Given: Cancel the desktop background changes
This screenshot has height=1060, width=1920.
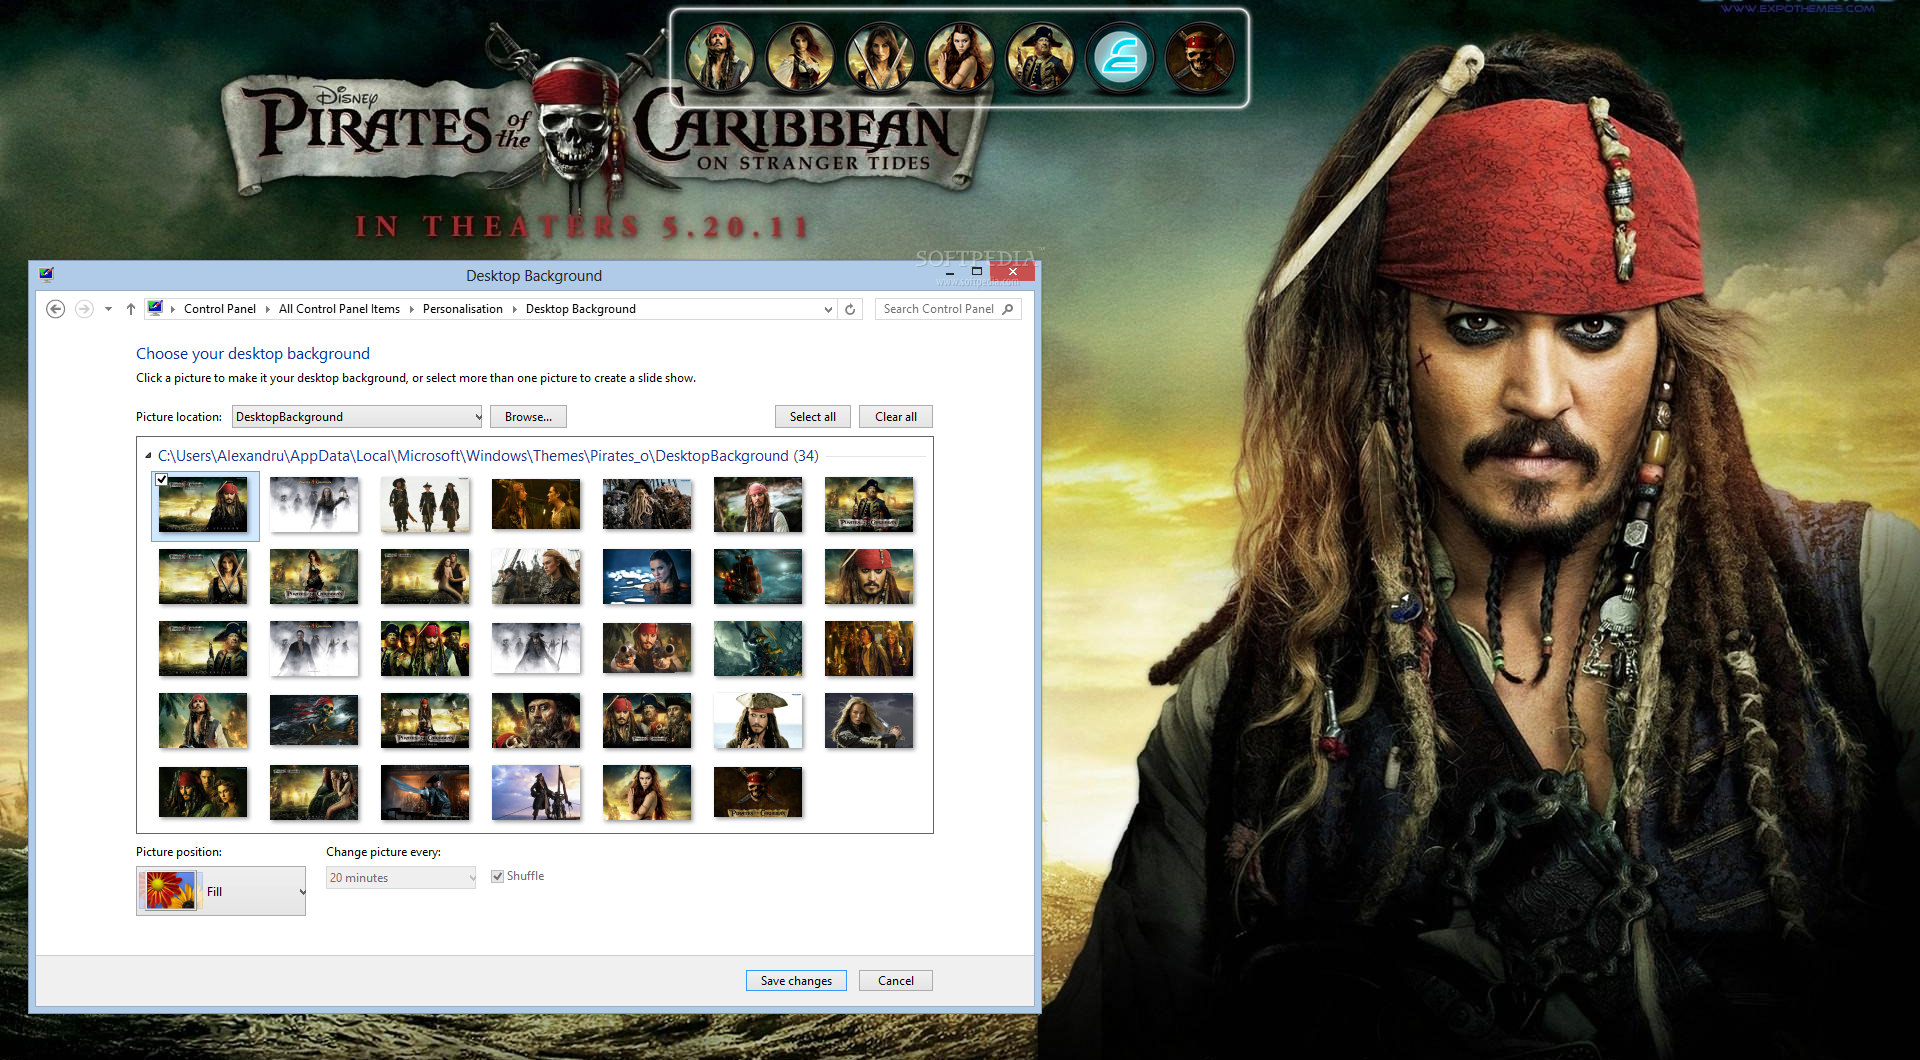Looking at the screenshot, I should pos(896,981).
